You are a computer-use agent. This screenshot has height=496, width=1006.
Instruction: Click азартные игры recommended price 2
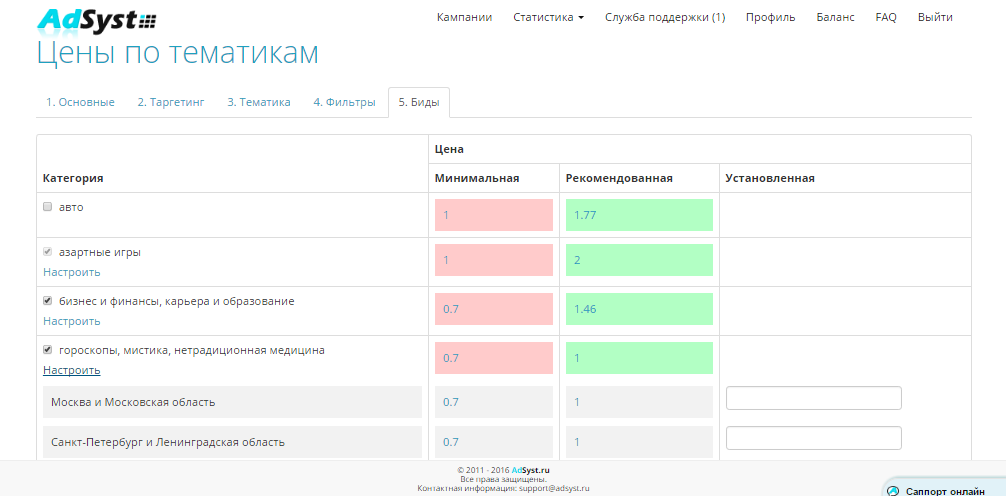click(x=639, y=260)
